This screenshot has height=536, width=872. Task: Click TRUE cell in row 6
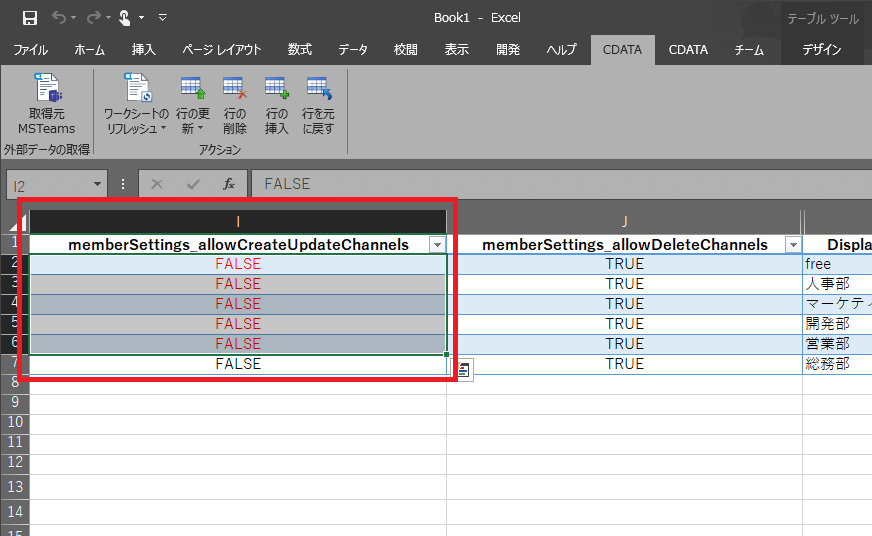[625, 344]
